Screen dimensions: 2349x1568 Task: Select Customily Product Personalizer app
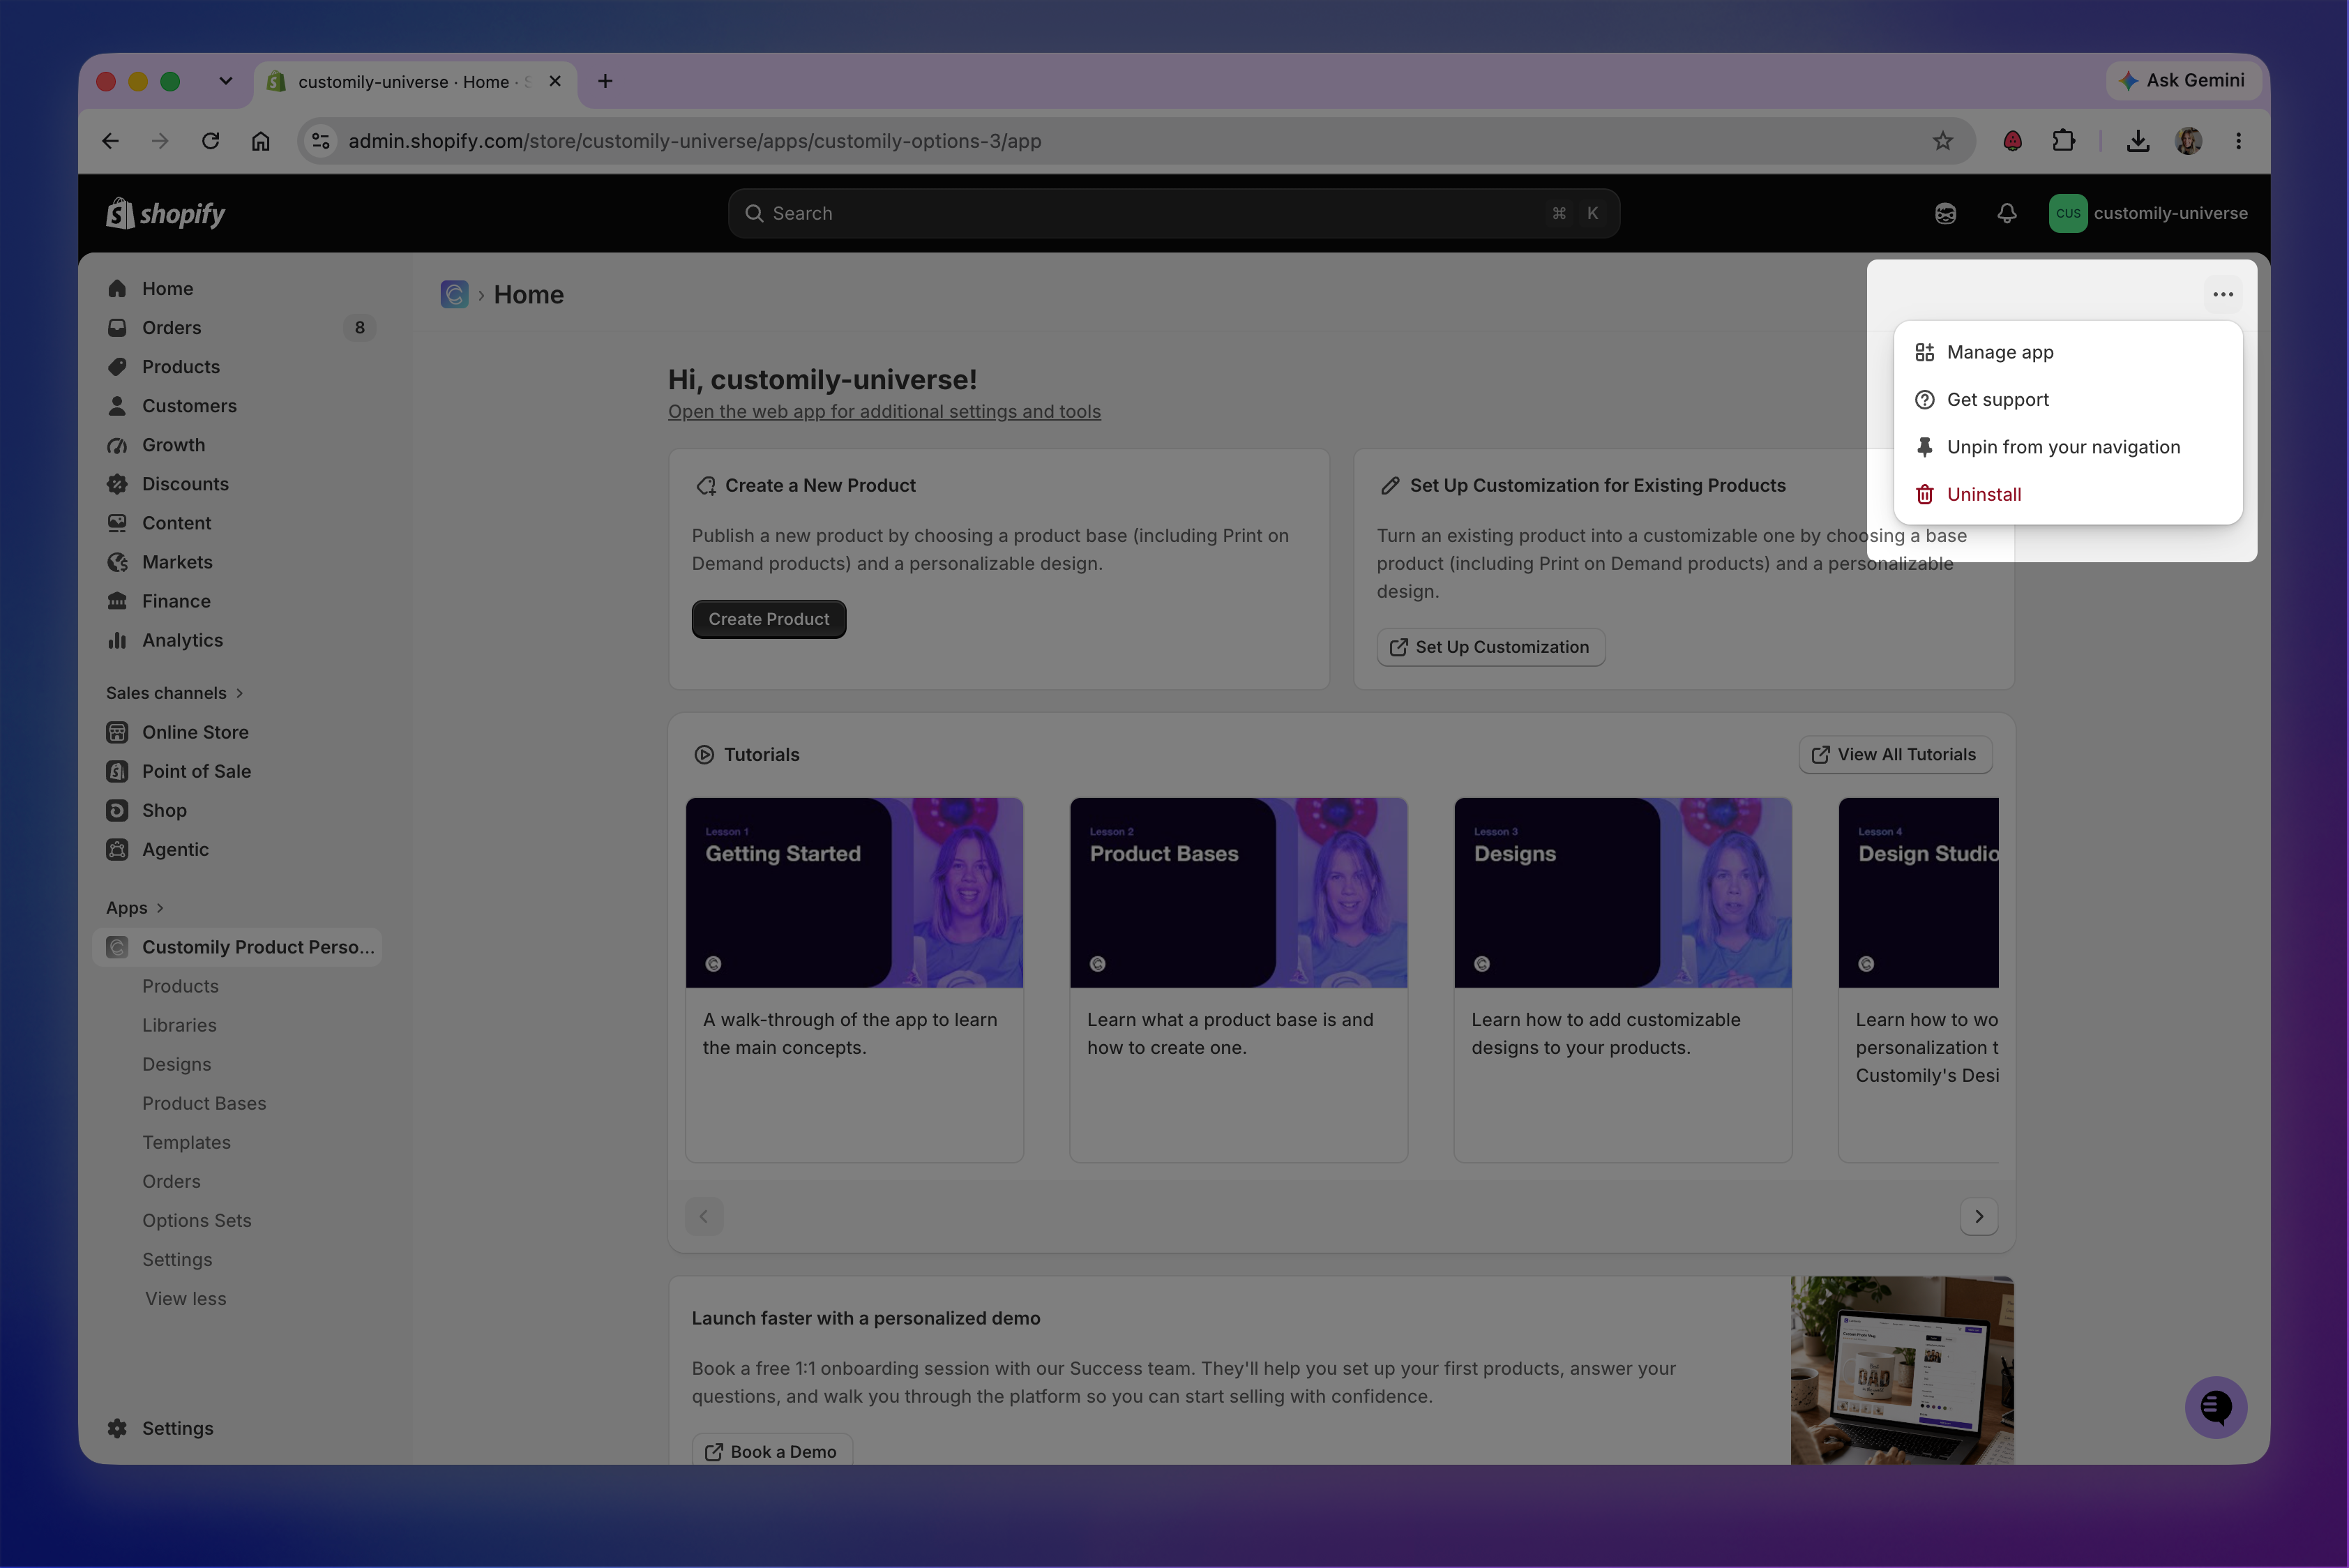(237, 946)
